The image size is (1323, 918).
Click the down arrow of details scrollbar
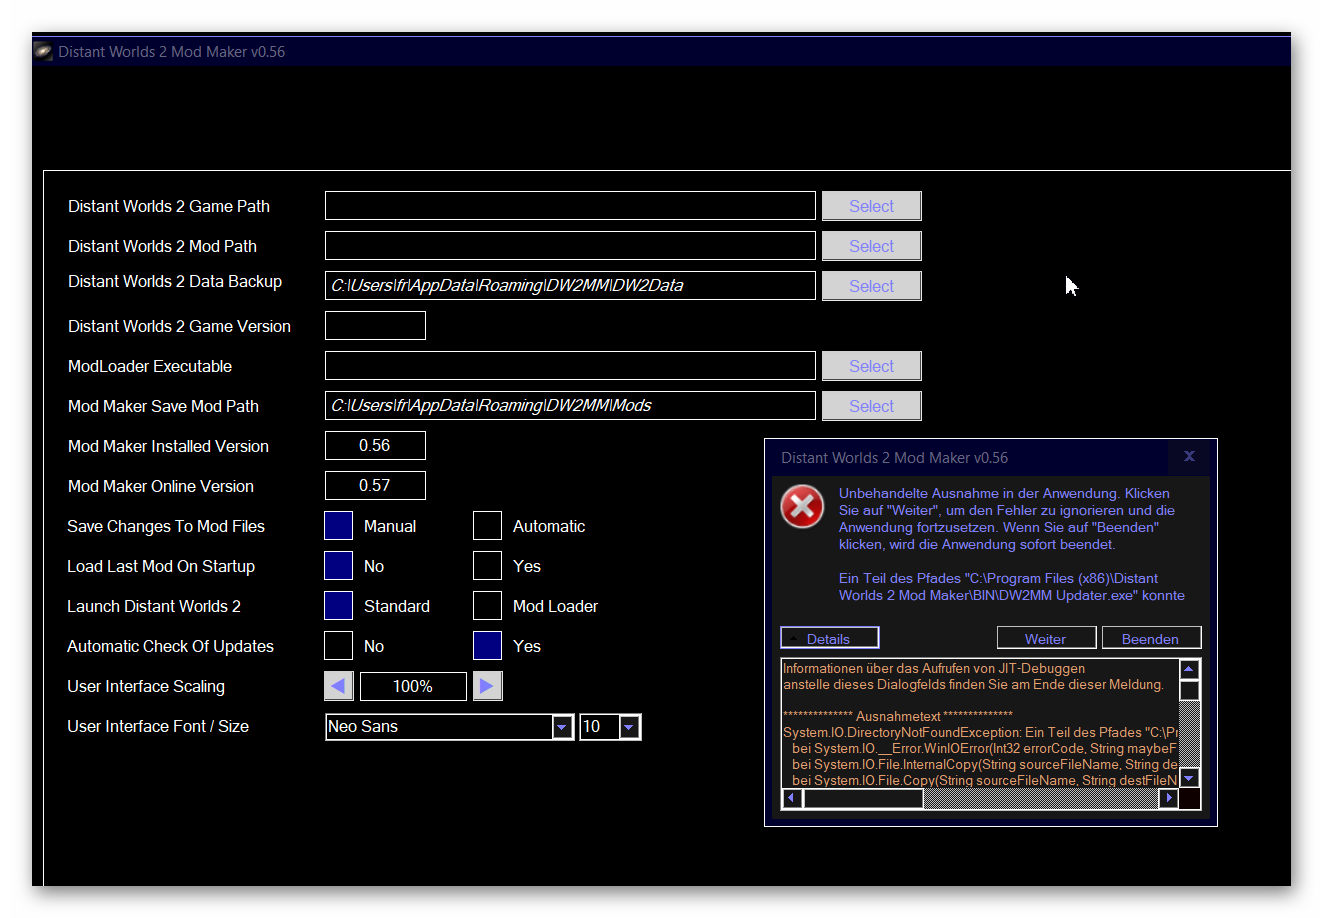coord(1189,778)
